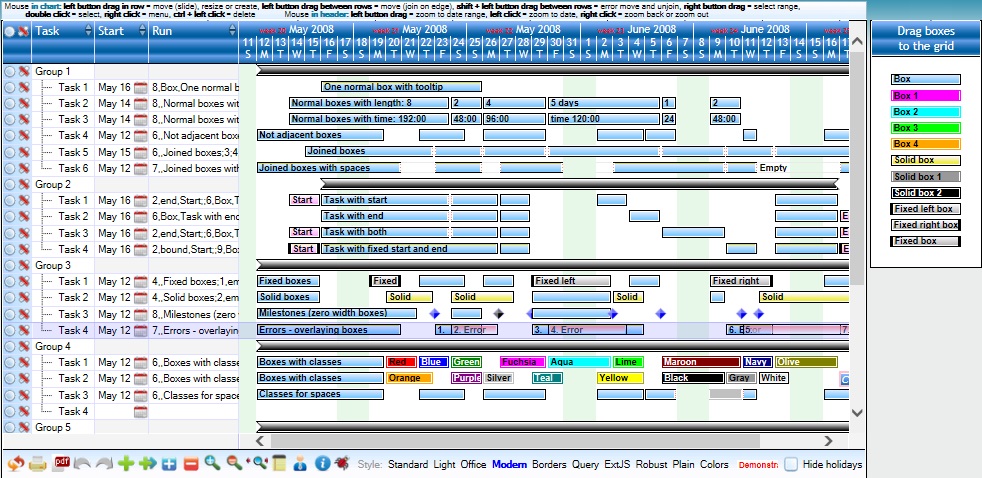The height and width of the screenshot is (478, 982).
Task: Click the delete icon in the Group 3 row
Action: (24, 266)
